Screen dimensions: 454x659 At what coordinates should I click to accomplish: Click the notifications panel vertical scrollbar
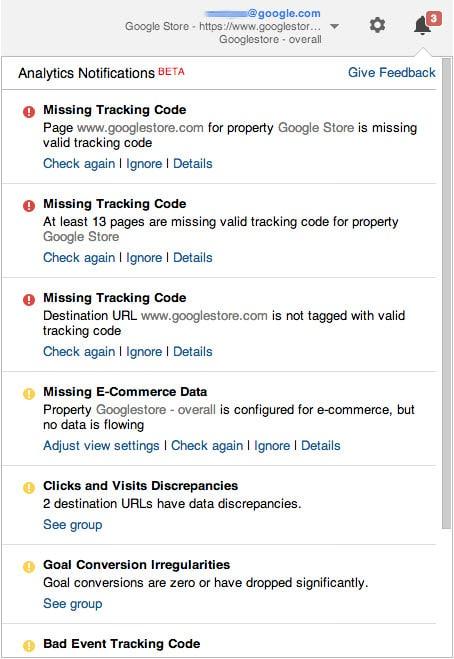tap(446, 294)
